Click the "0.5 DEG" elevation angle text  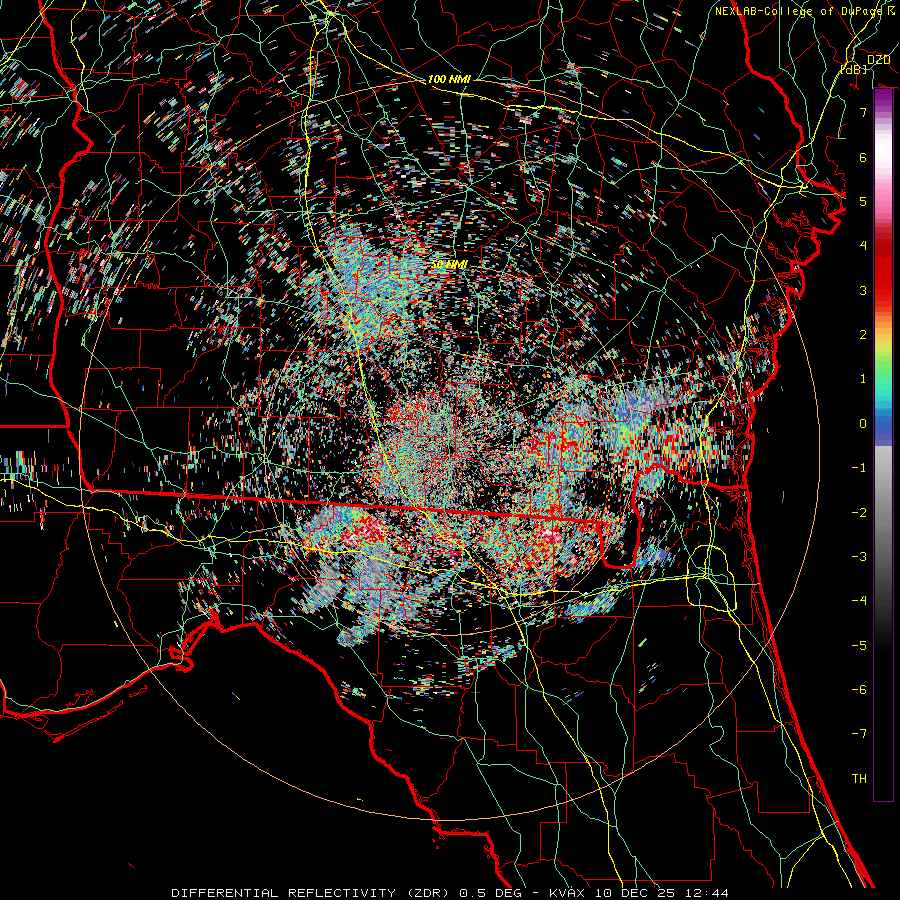(491, 893)
